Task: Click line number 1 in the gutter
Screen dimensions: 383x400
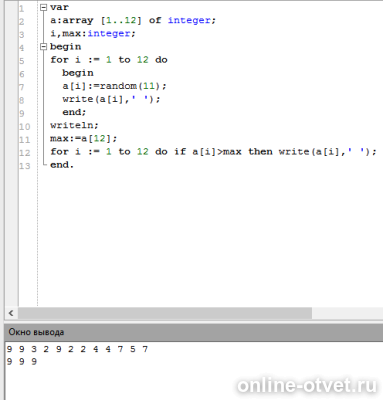Action: pyautogui.click(x=21, y=8)
